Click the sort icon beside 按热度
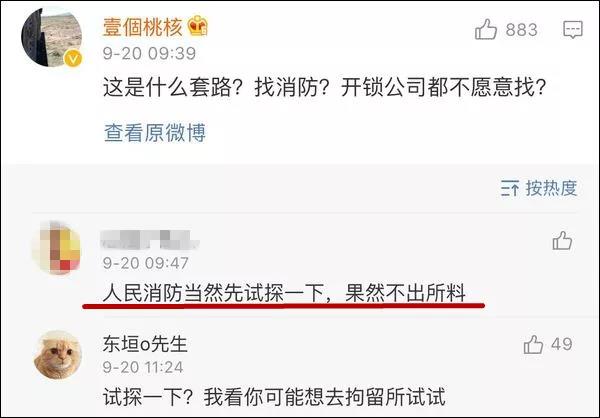The image size is (600, 418). coord(510,188)
